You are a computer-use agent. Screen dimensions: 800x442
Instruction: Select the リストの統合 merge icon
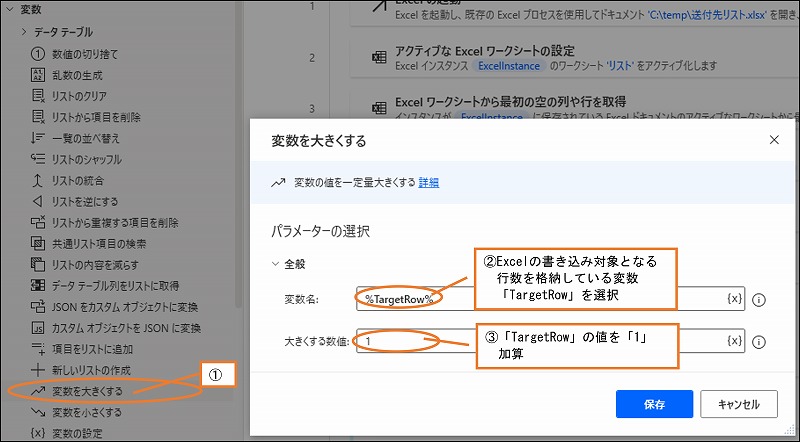coord(38,180)
